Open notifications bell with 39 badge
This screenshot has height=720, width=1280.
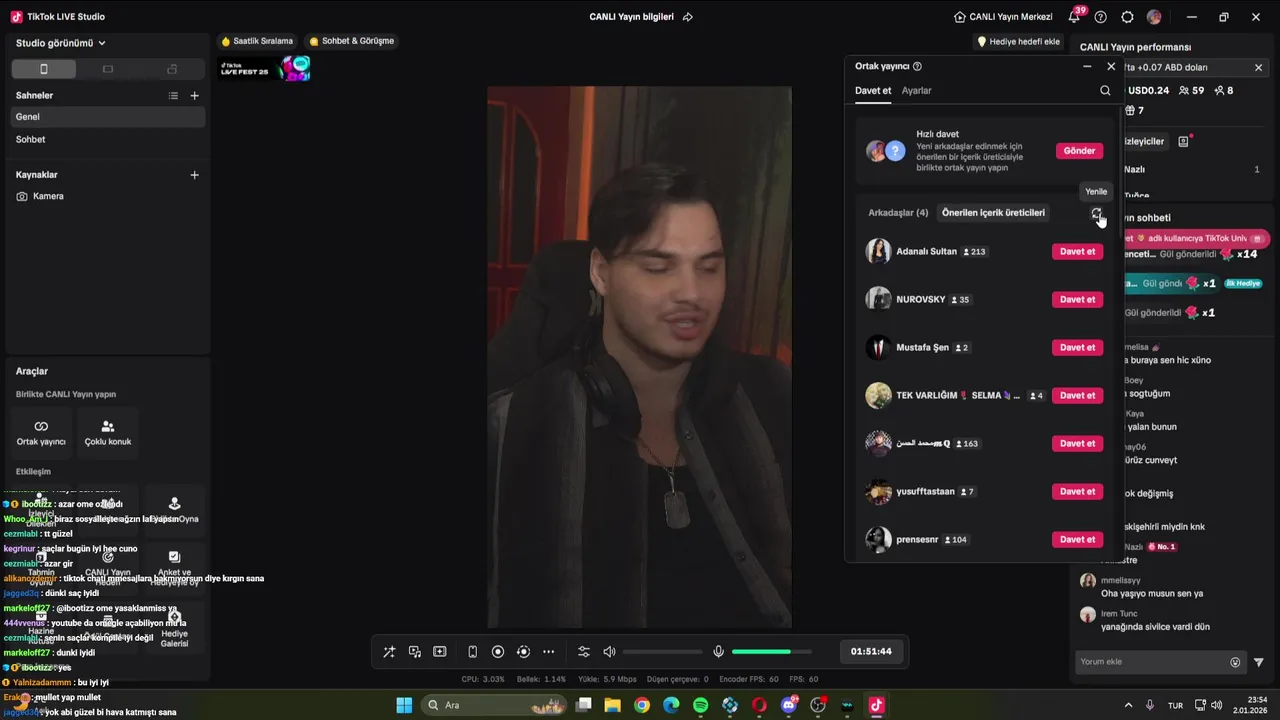[1074, 17]
